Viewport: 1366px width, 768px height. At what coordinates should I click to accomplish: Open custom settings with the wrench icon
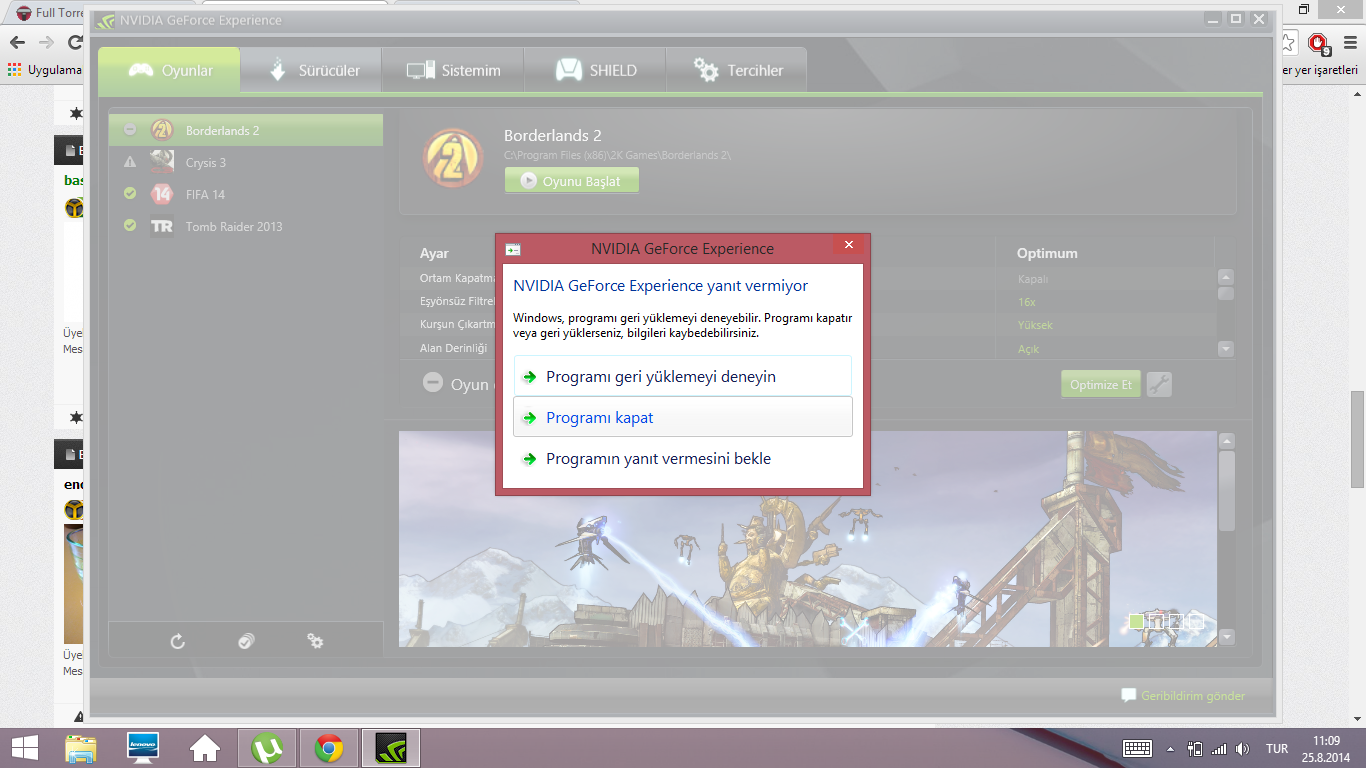click(x=1159, y=384)
